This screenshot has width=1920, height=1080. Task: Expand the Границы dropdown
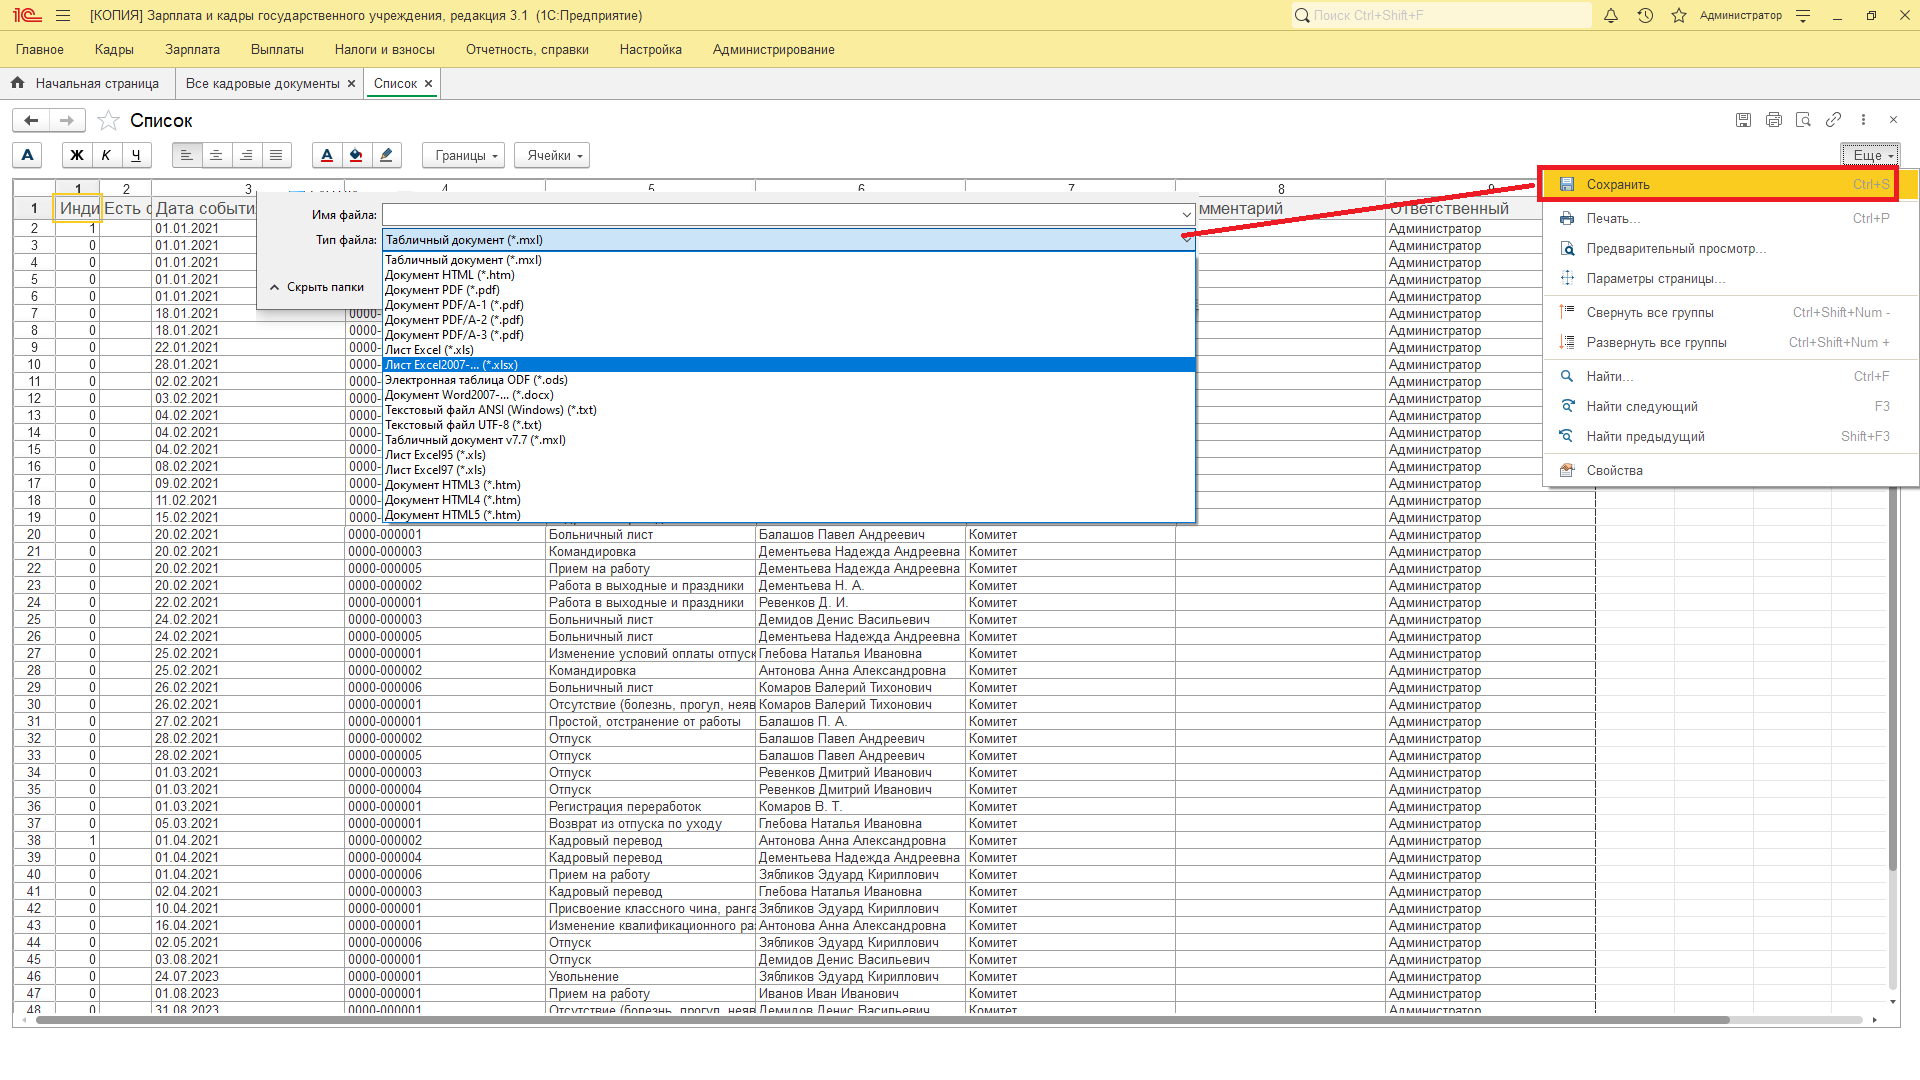pyautogui.click(x=465, y=155)
